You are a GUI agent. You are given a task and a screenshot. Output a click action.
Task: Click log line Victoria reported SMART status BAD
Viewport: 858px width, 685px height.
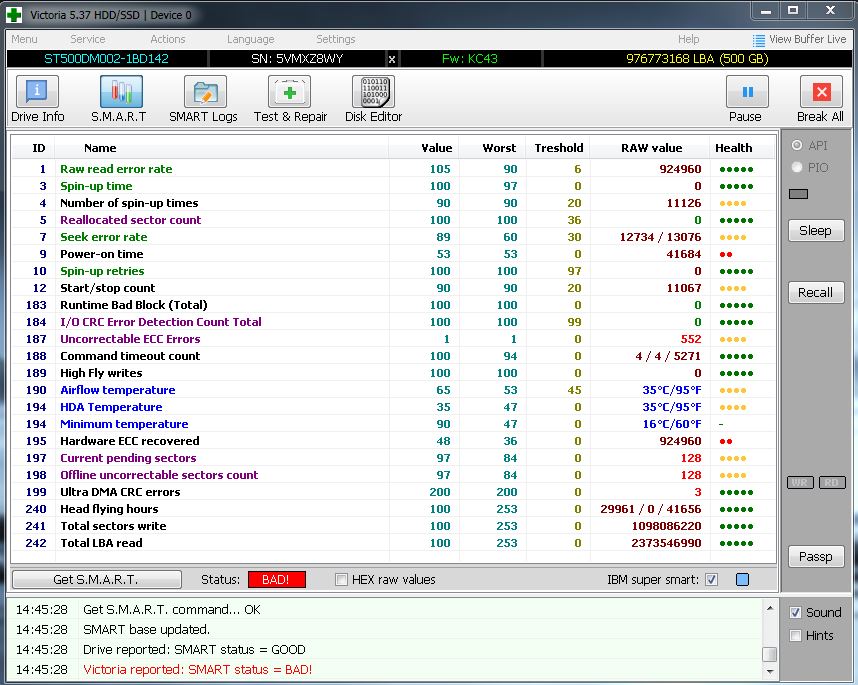pyautogui.click(x=197, y=670)
